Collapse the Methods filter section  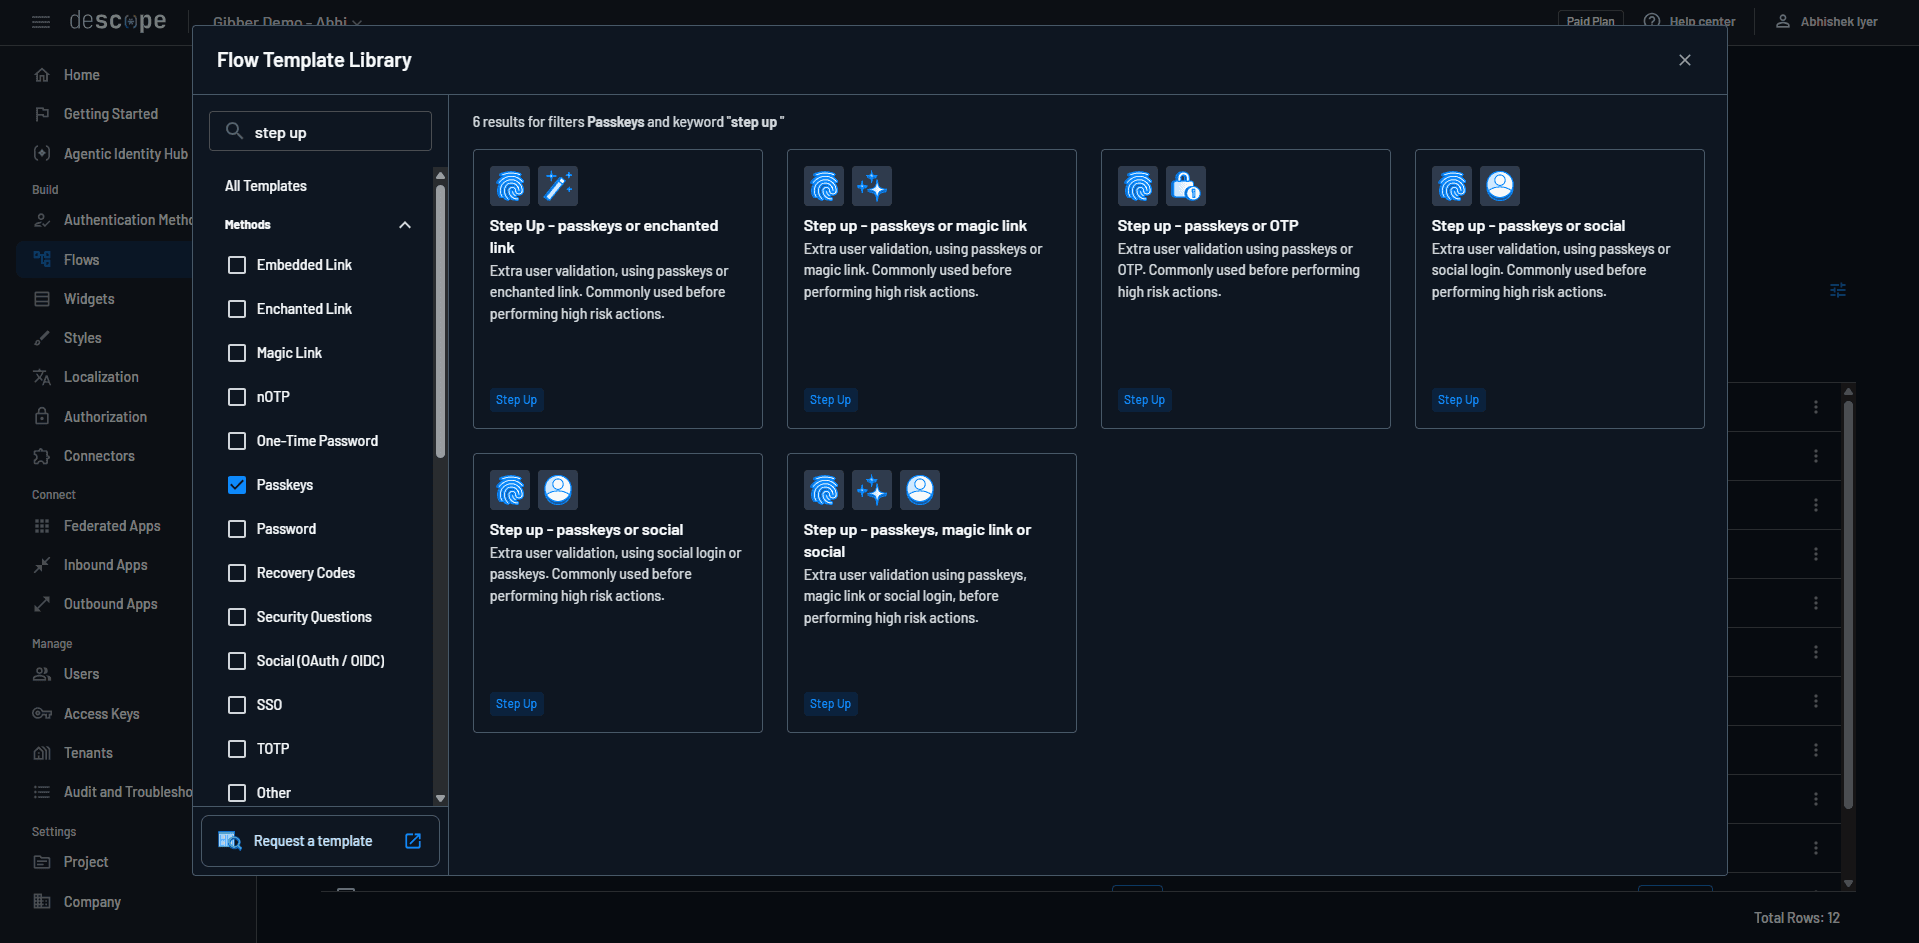click(x=405, y=224)
